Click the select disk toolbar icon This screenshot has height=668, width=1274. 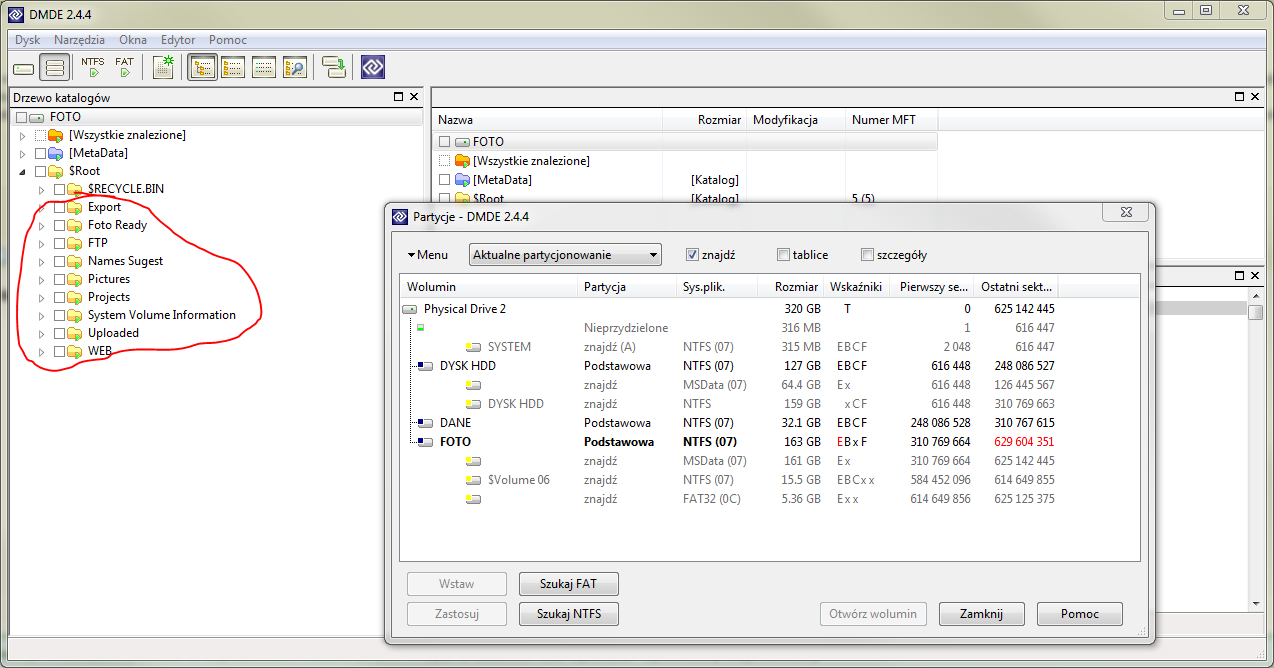point(23,68)
